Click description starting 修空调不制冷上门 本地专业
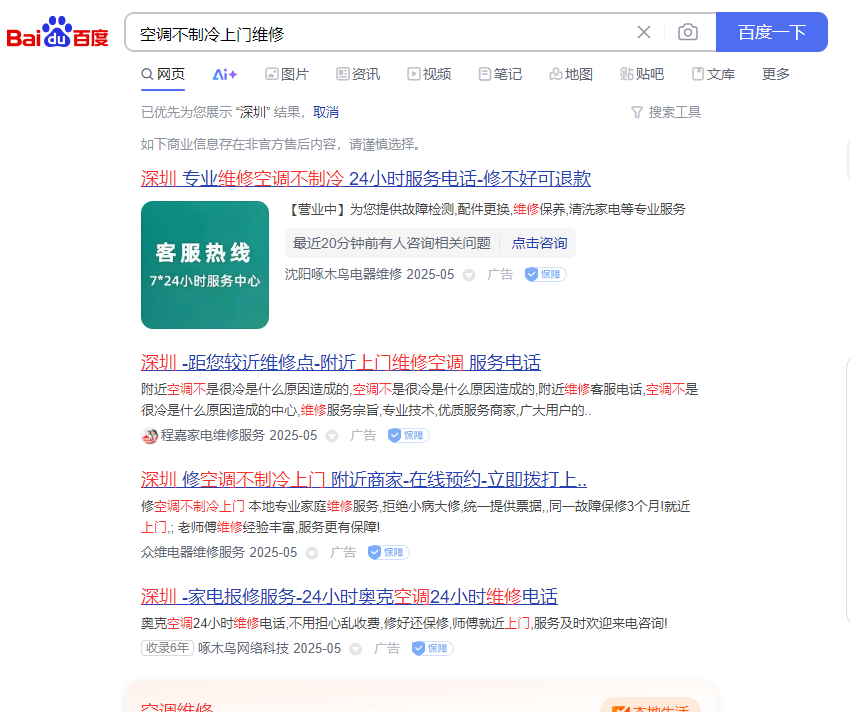Image resolution: width=850 pixels, height=712 pixels. (416, 517)
